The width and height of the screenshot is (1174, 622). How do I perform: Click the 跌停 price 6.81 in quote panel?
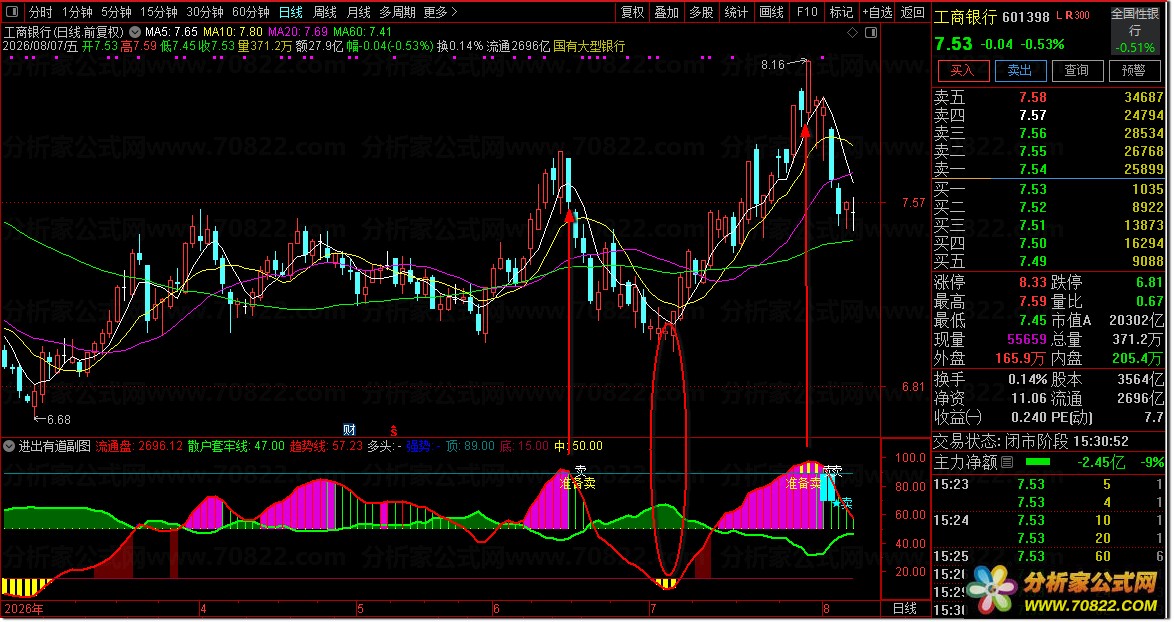coord(1149,282)
